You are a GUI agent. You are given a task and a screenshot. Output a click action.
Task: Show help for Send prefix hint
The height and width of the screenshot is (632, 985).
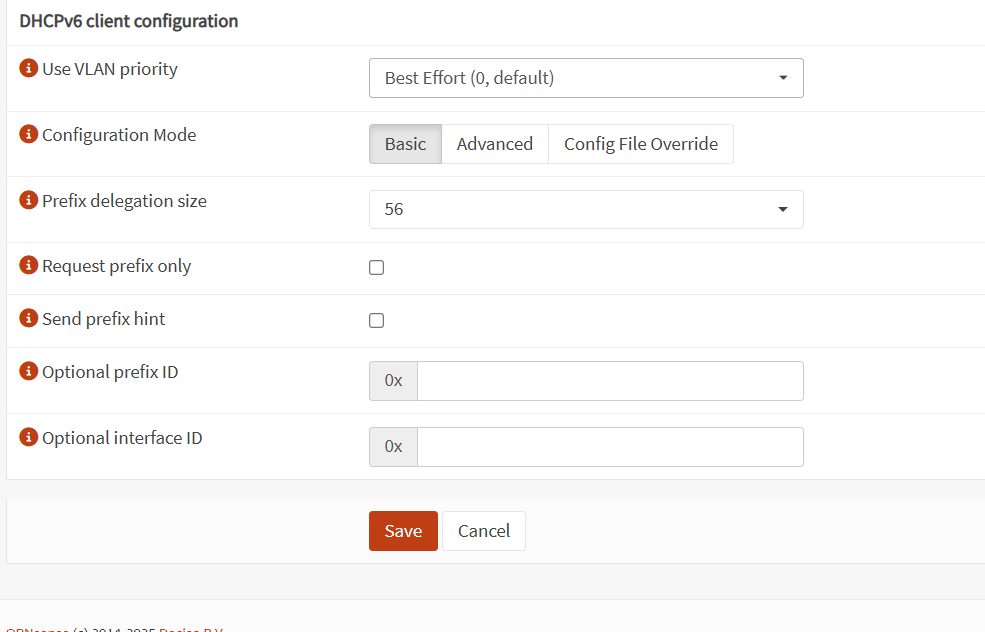(x=29, y=319)
